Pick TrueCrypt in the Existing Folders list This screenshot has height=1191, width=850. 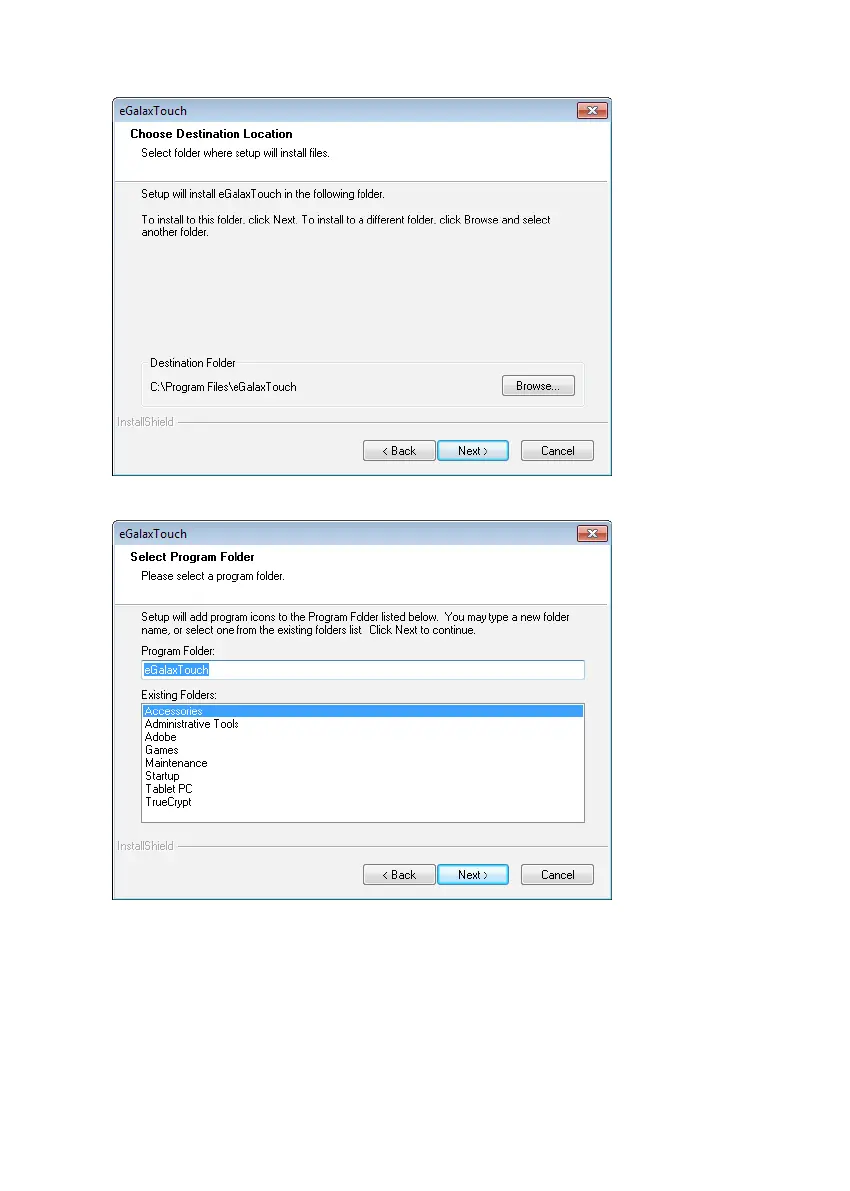[x=363, y=801]
